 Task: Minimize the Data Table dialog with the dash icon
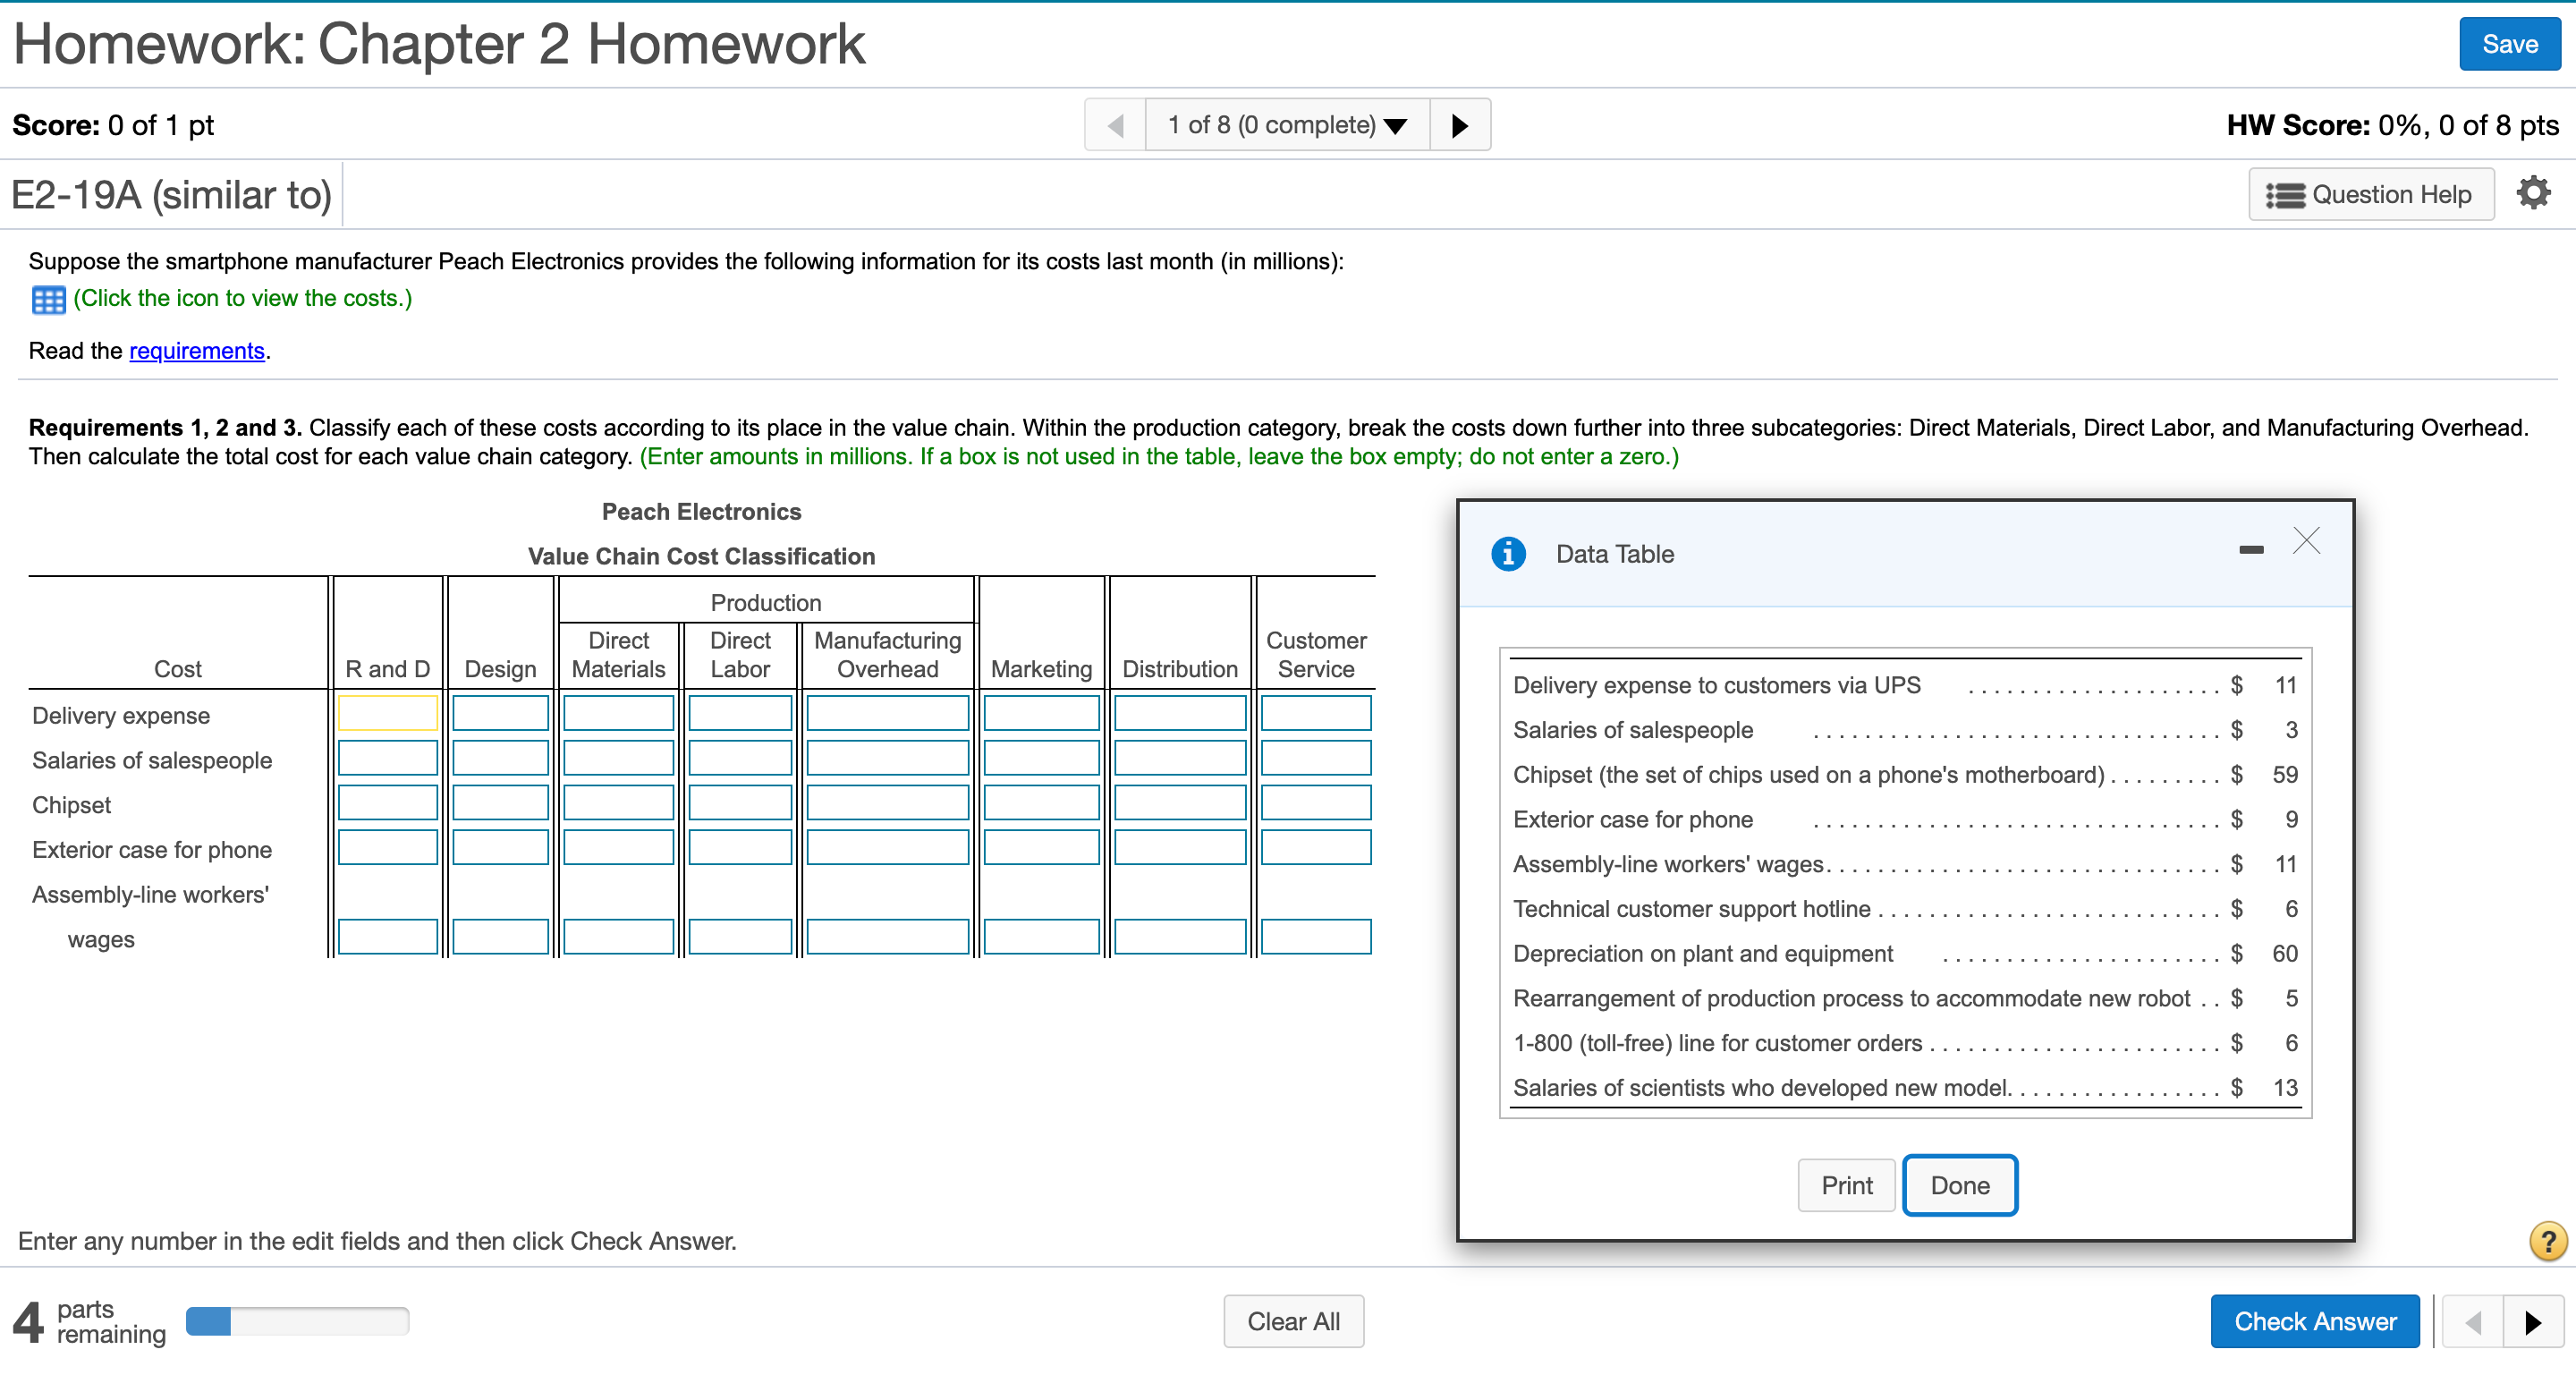(2251, 549)
